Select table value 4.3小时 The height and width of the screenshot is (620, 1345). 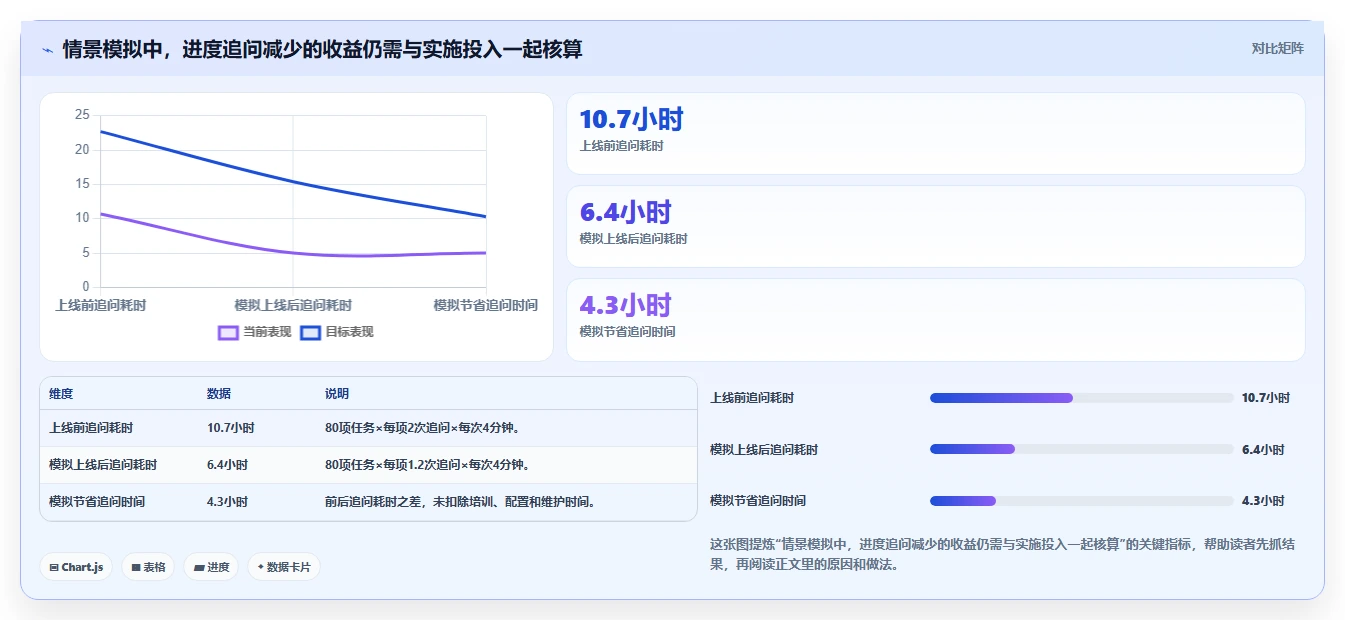[x=227, y=502]
